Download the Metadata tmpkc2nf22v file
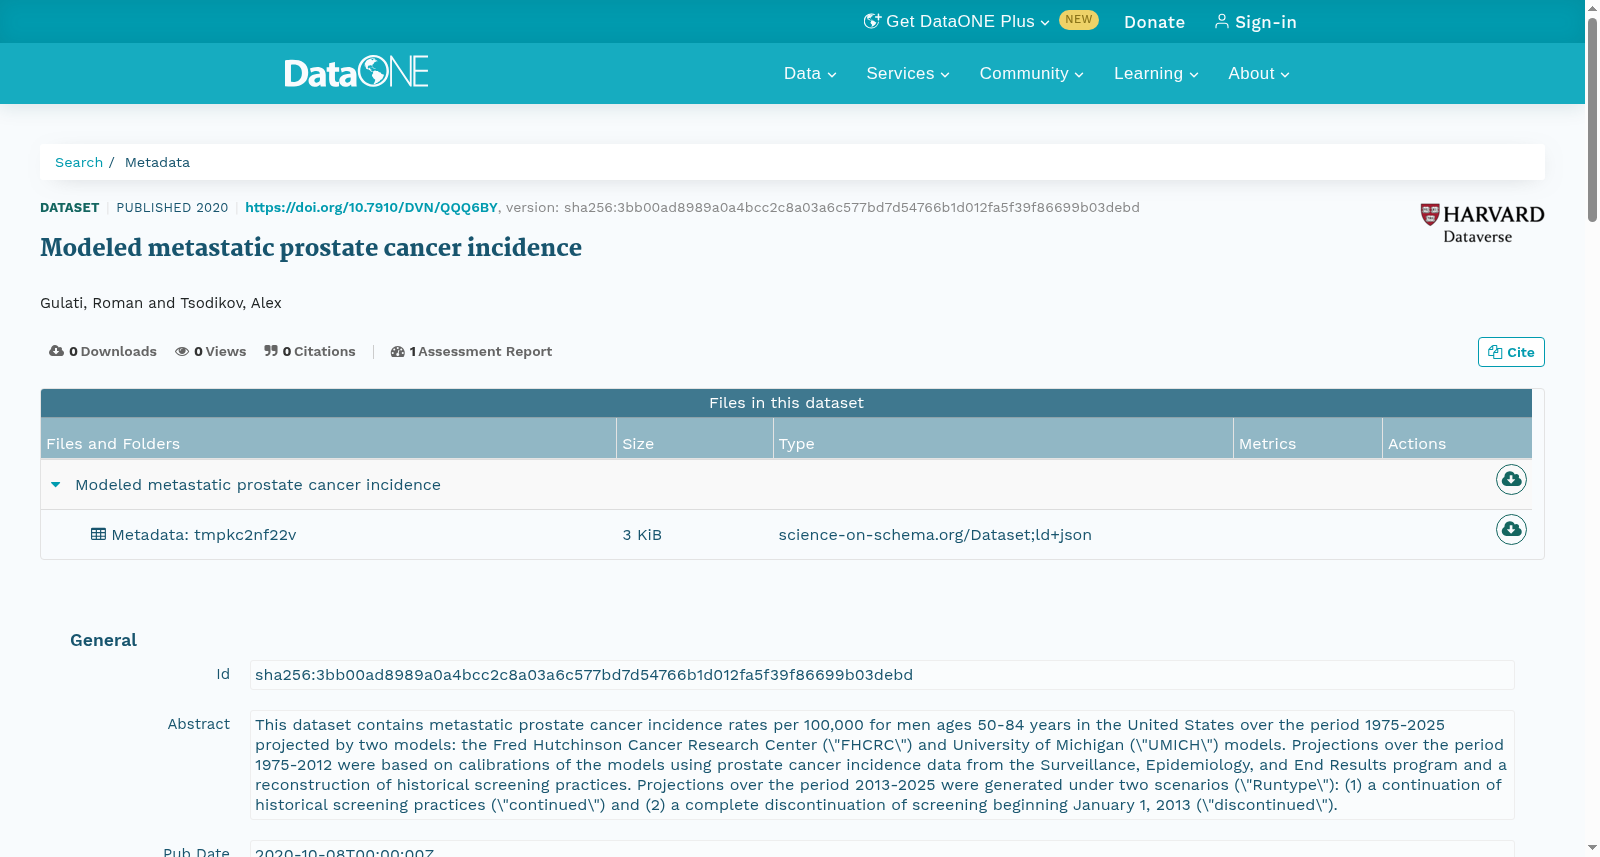Viewport: 1600px width, 857px height. point(1511,529)
